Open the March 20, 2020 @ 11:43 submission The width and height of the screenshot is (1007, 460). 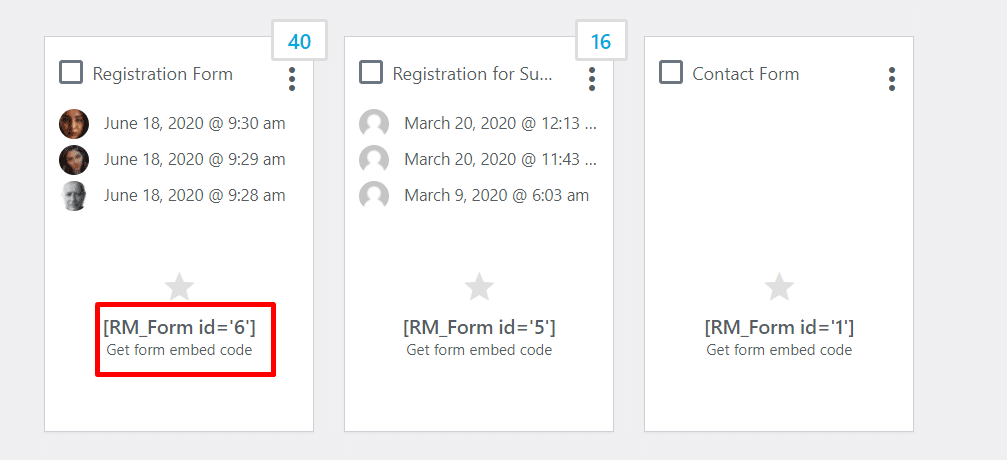500,160
